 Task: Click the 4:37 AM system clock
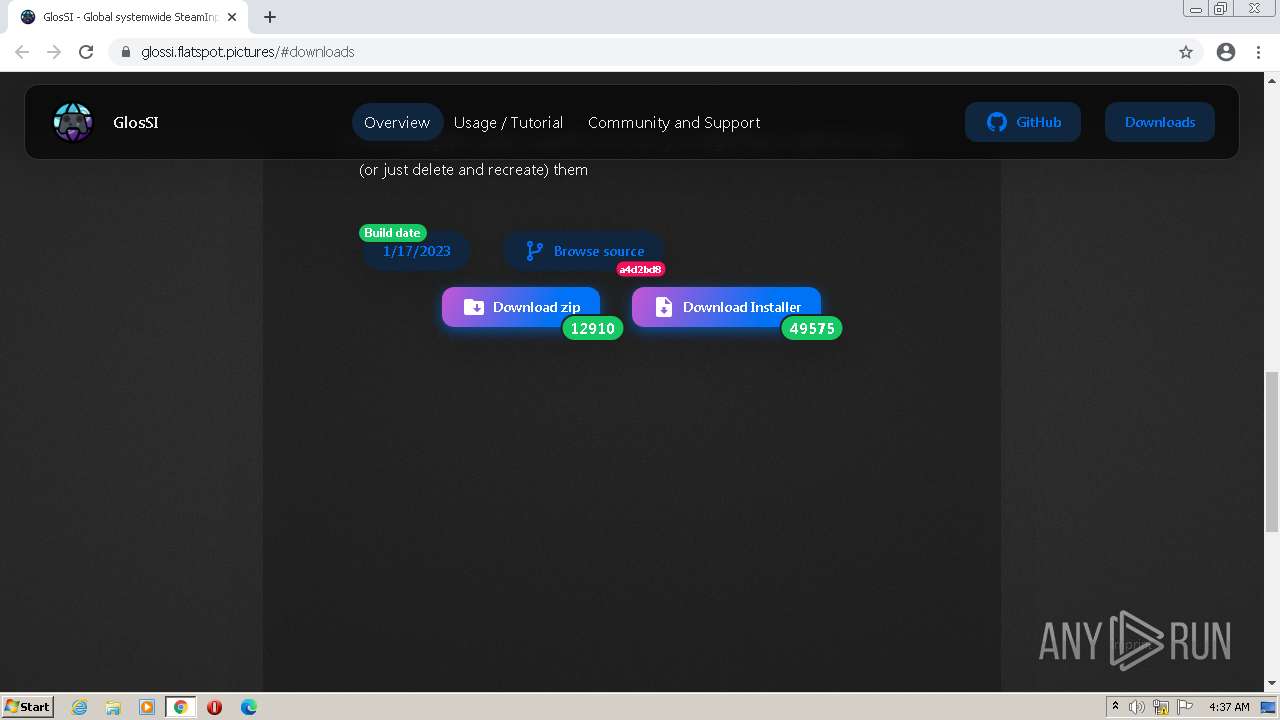click(x=1229, y=707)
